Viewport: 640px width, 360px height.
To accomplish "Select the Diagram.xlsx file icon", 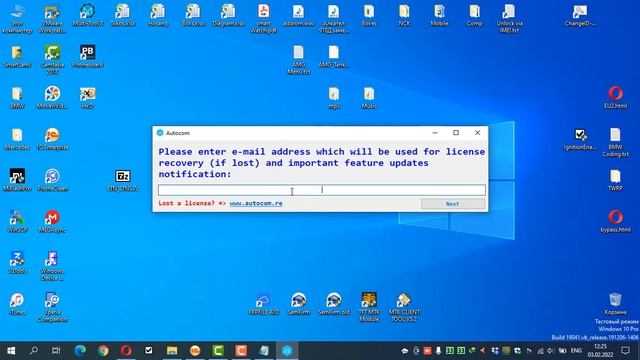I will (228, 15).
